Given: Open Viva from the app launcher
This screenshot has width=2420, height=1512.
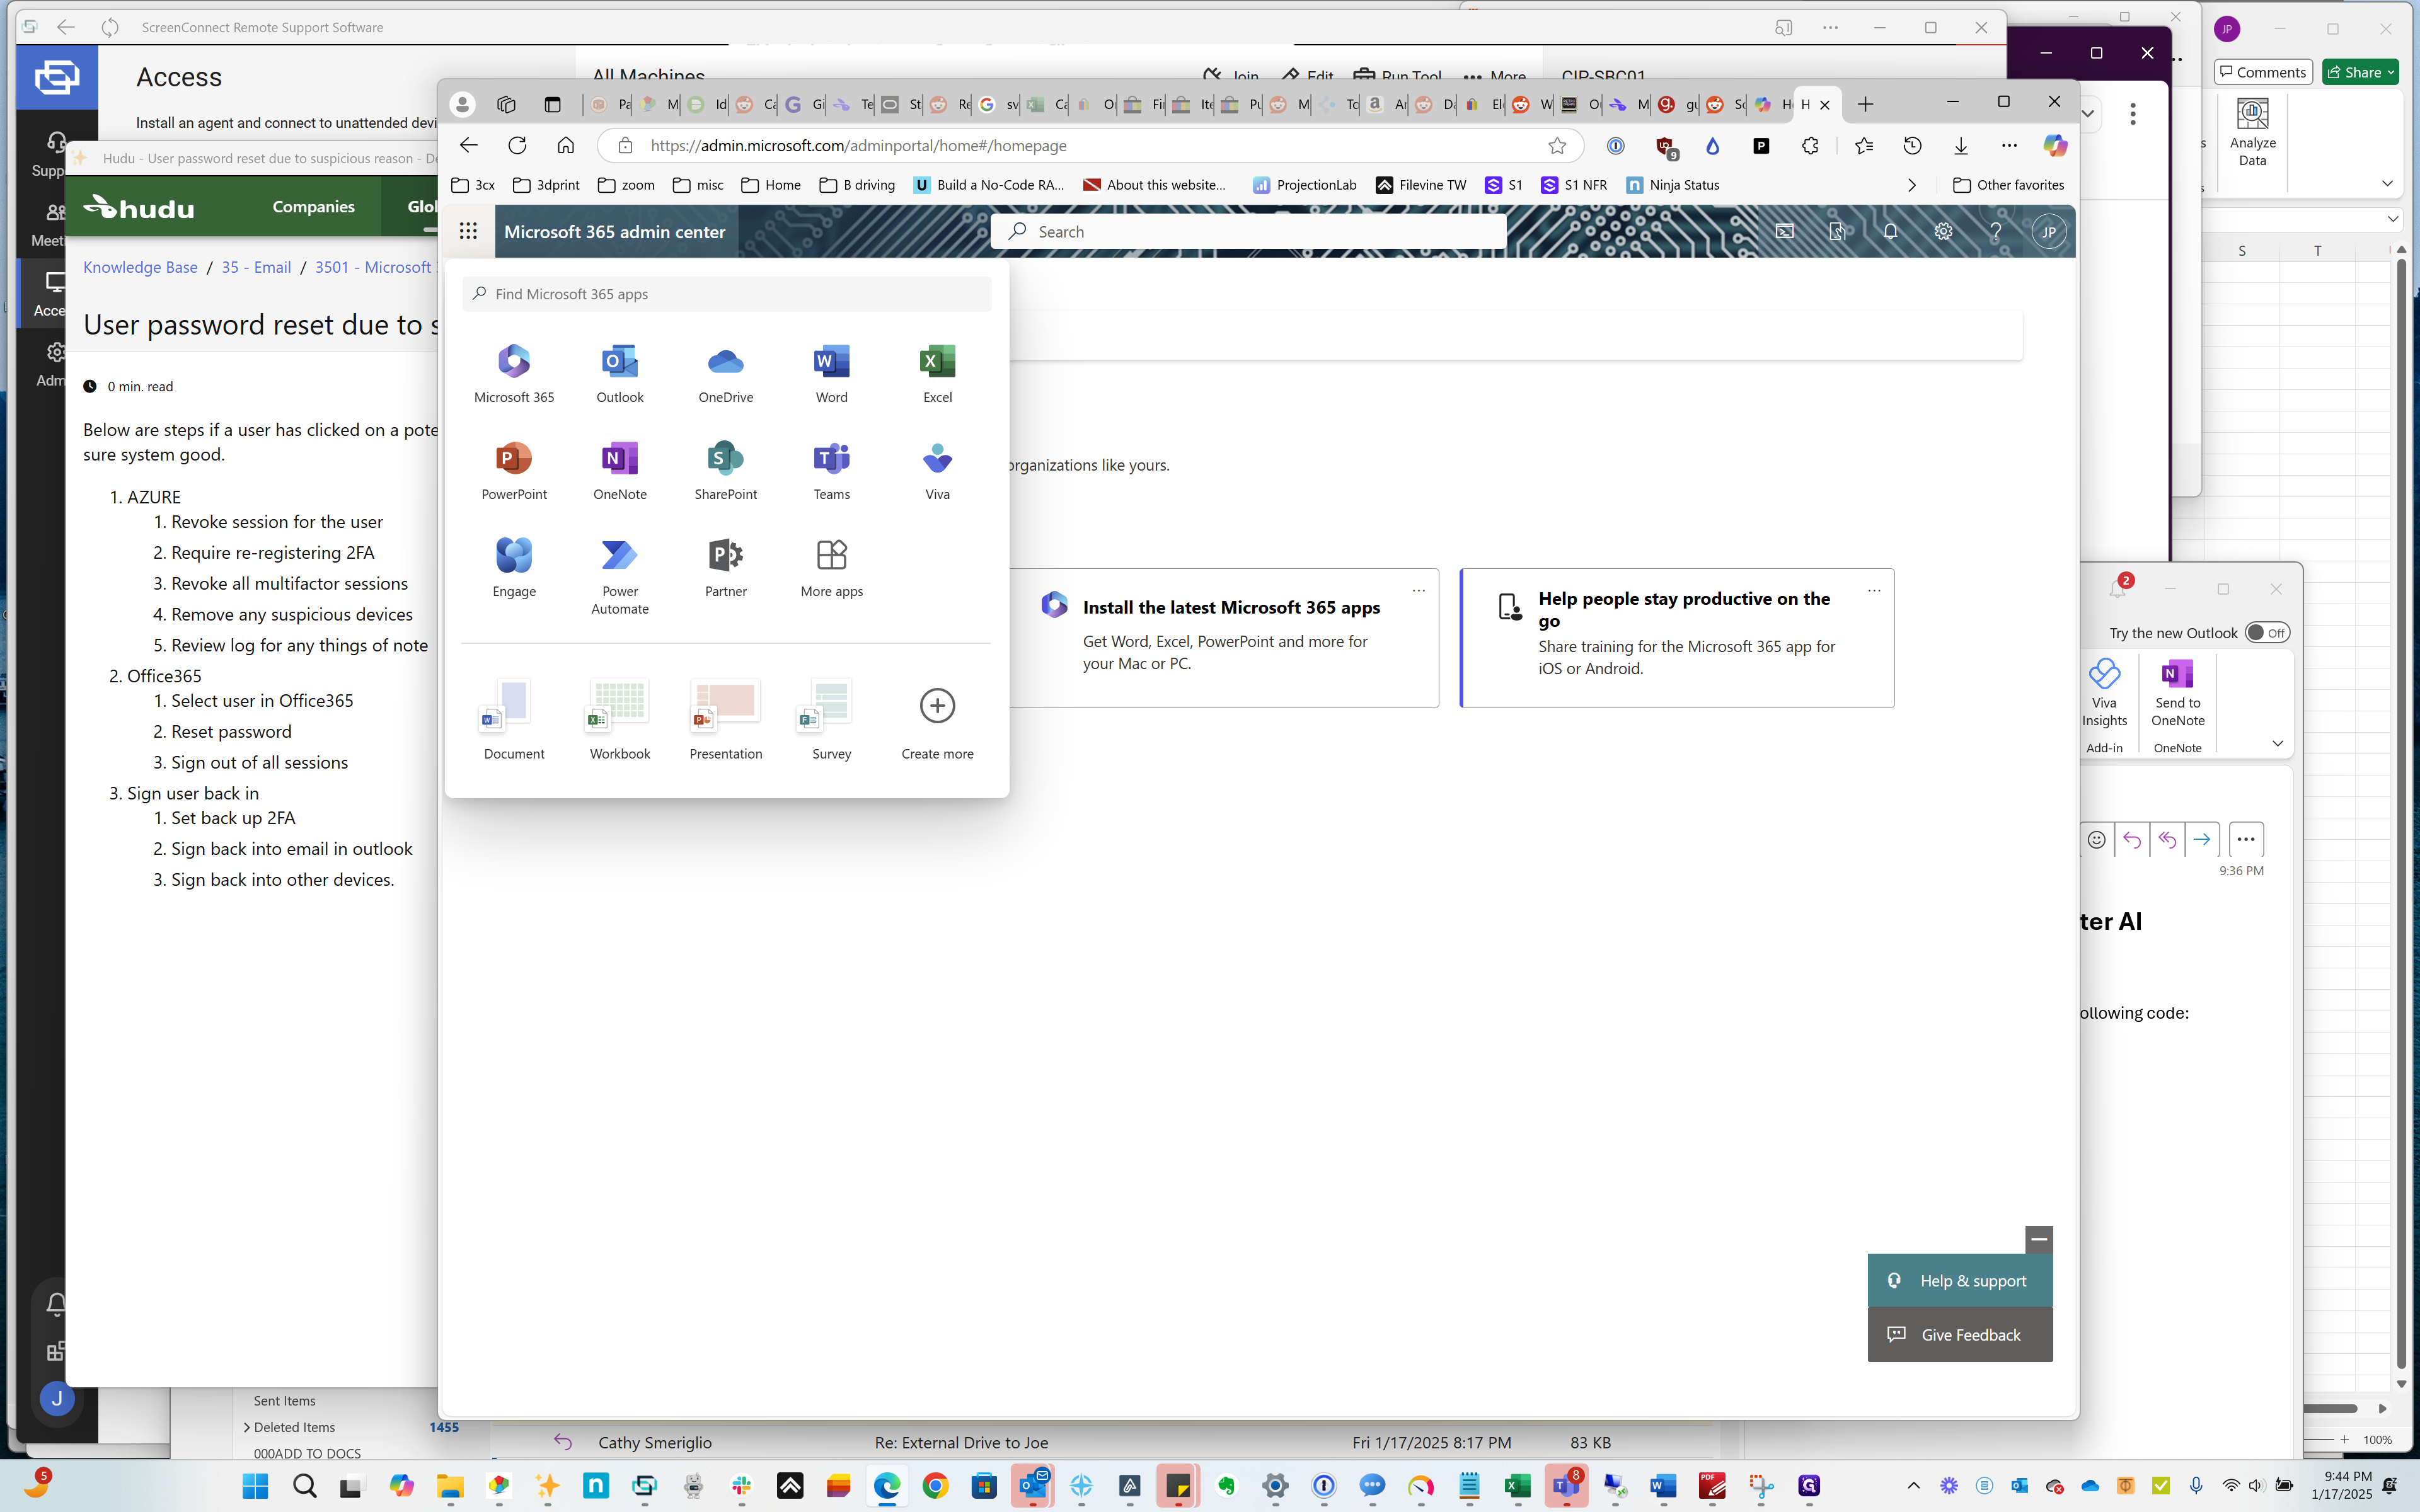Looking at the screenshot, I should (937, 469).
